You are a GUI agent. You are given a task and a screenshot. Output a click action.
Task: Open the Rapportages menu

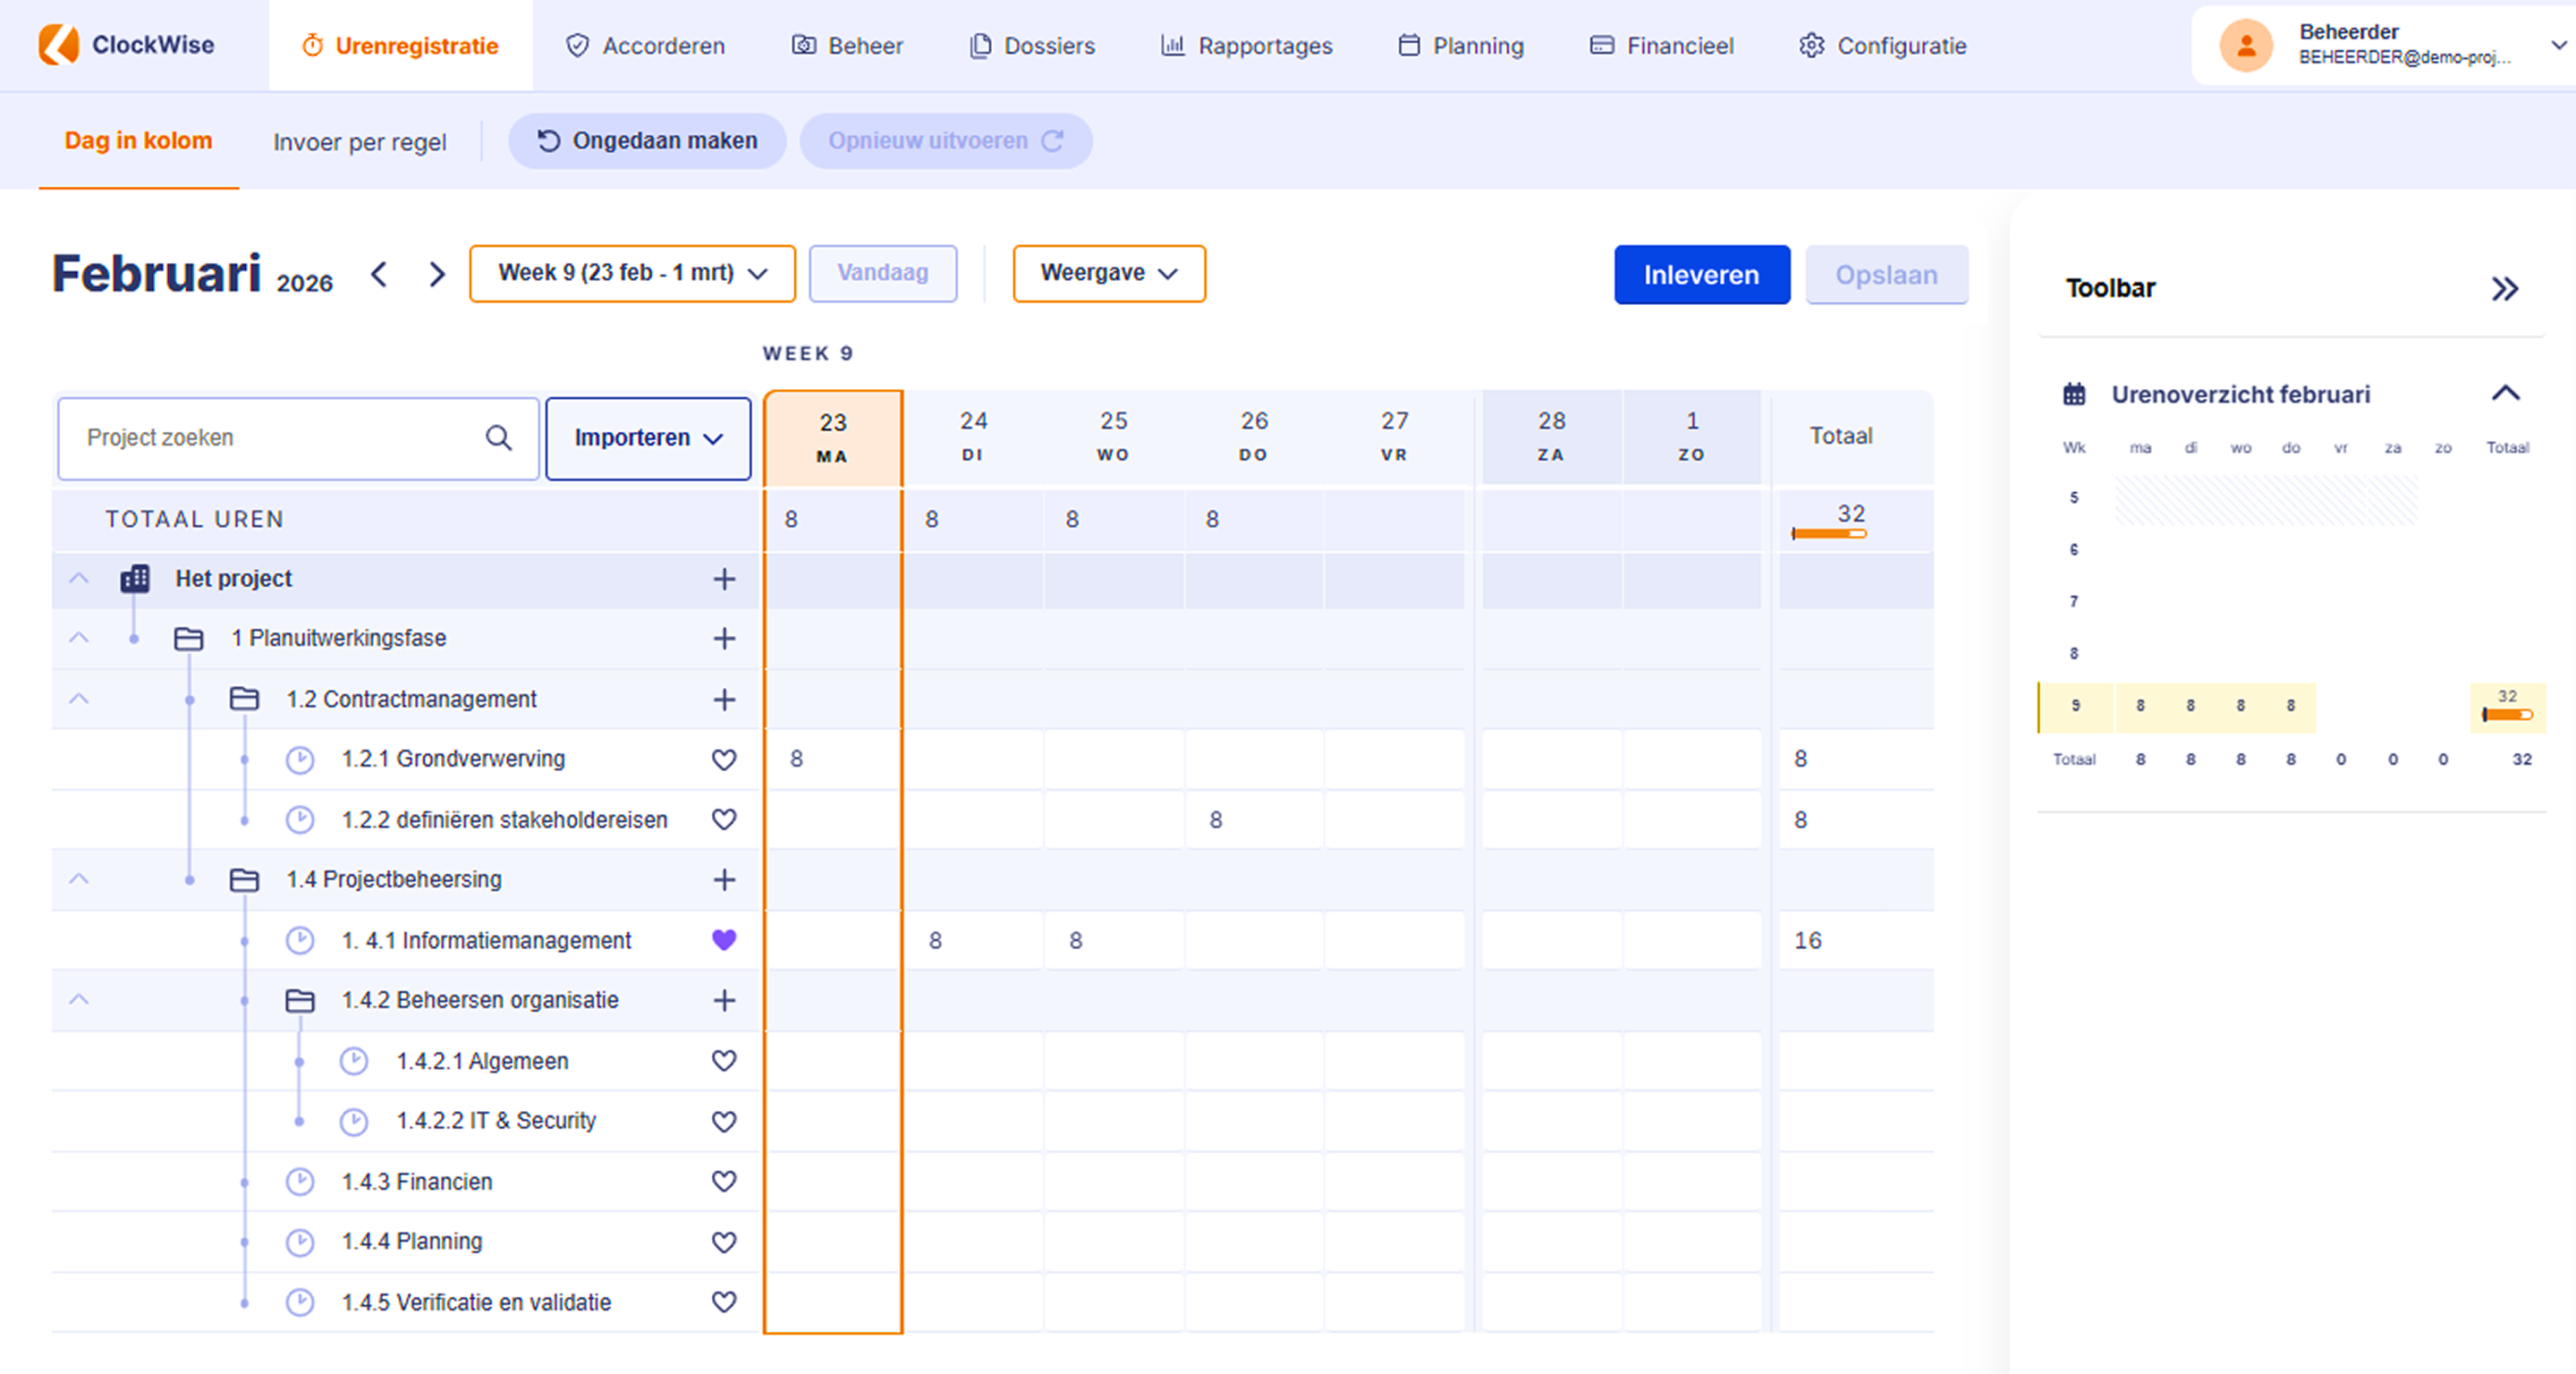pos(1246,46)
